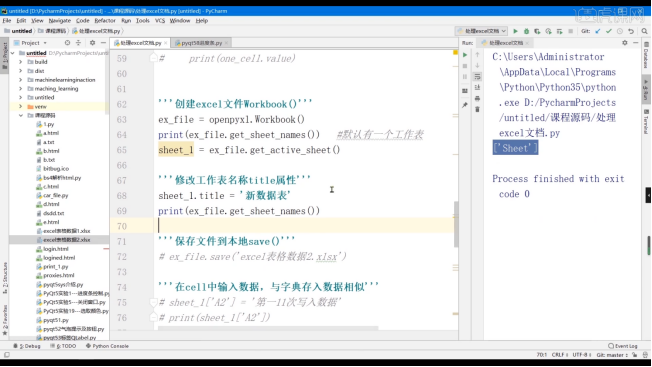Image resolution: width=652 pixels, height=367 pixels.
Task: Show Git history clock icon
Action: point(620,31)
